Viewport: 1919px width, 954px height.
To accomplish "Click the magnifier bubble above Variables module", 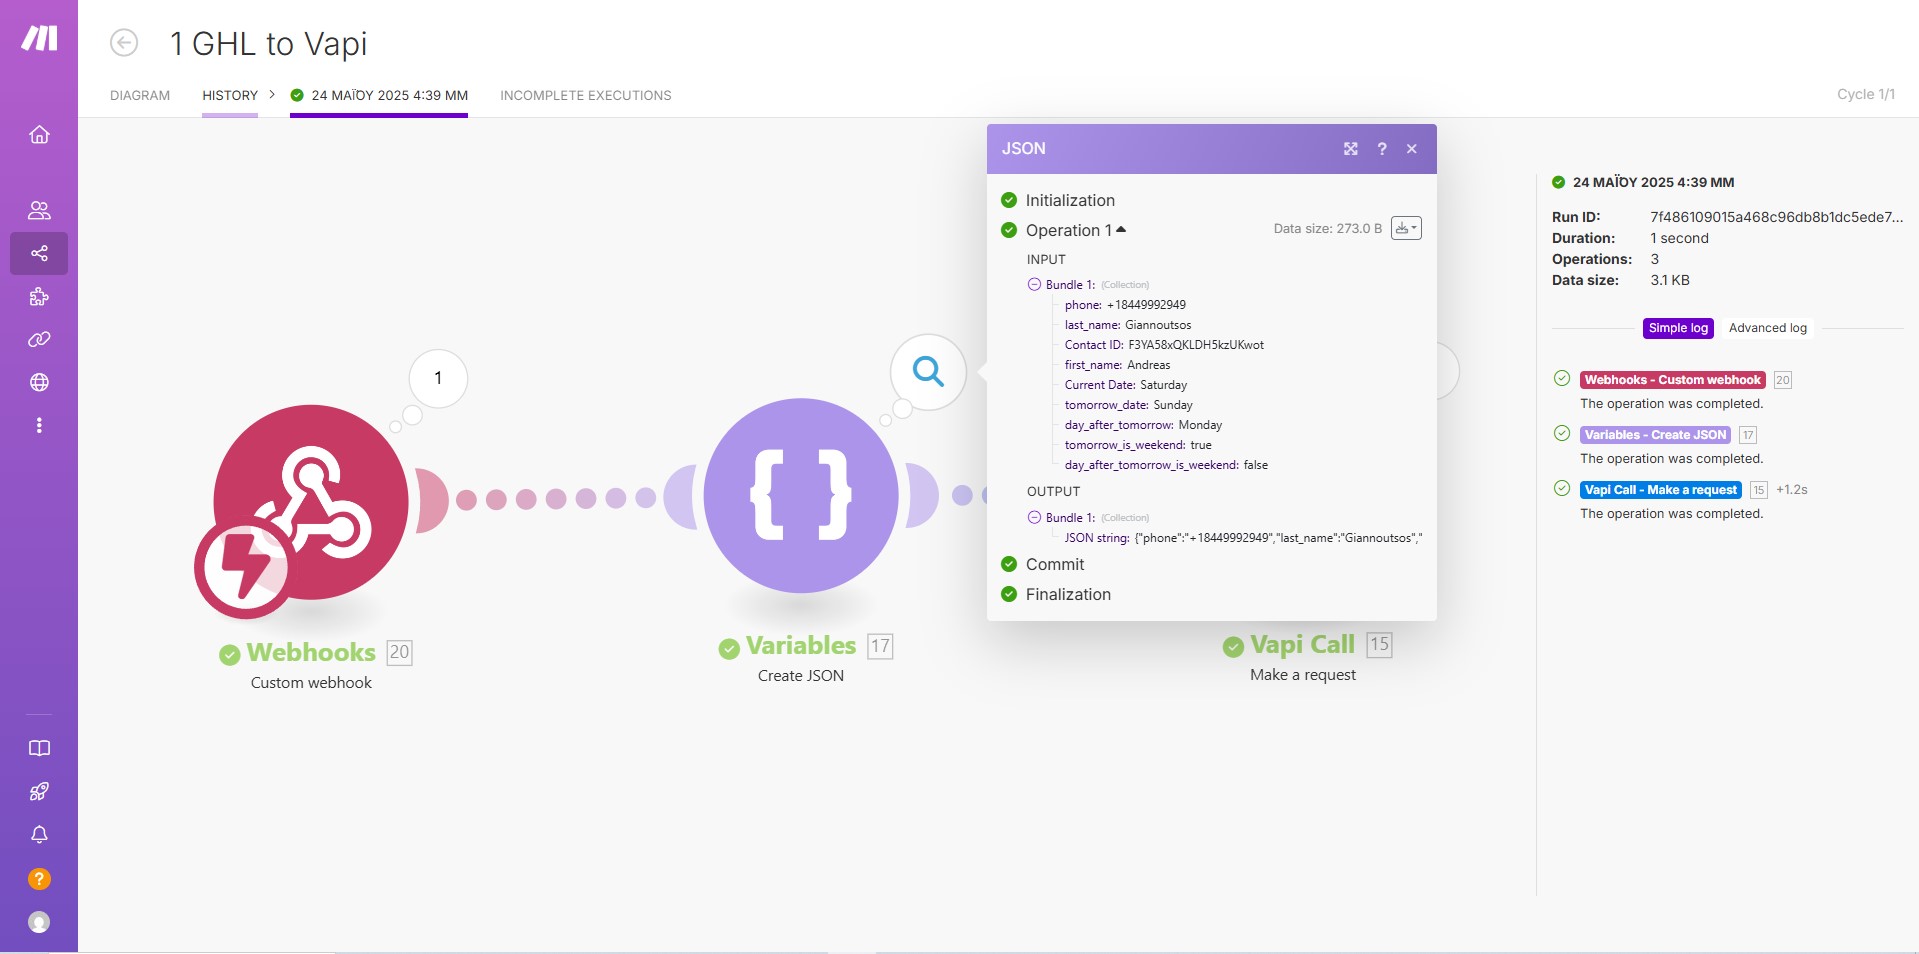I will pyautogui.click(x=928, y=372).
